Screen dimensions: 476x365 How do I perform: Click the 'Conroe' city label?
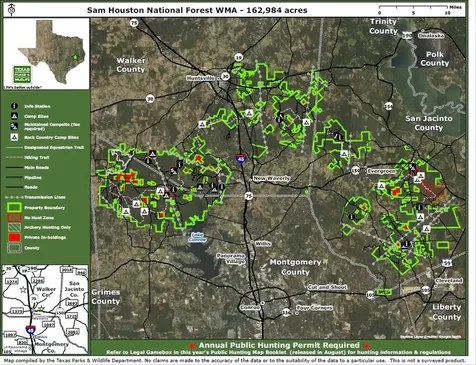click(x=250, y=307)
